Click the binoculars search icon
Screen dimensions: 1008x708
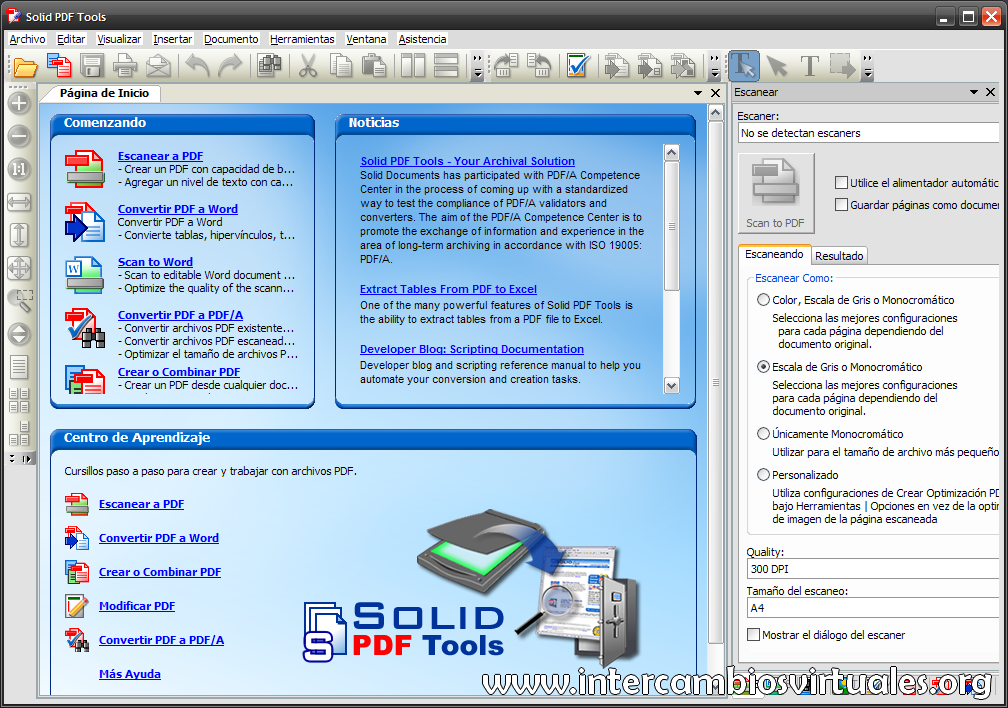coord(269,66)
